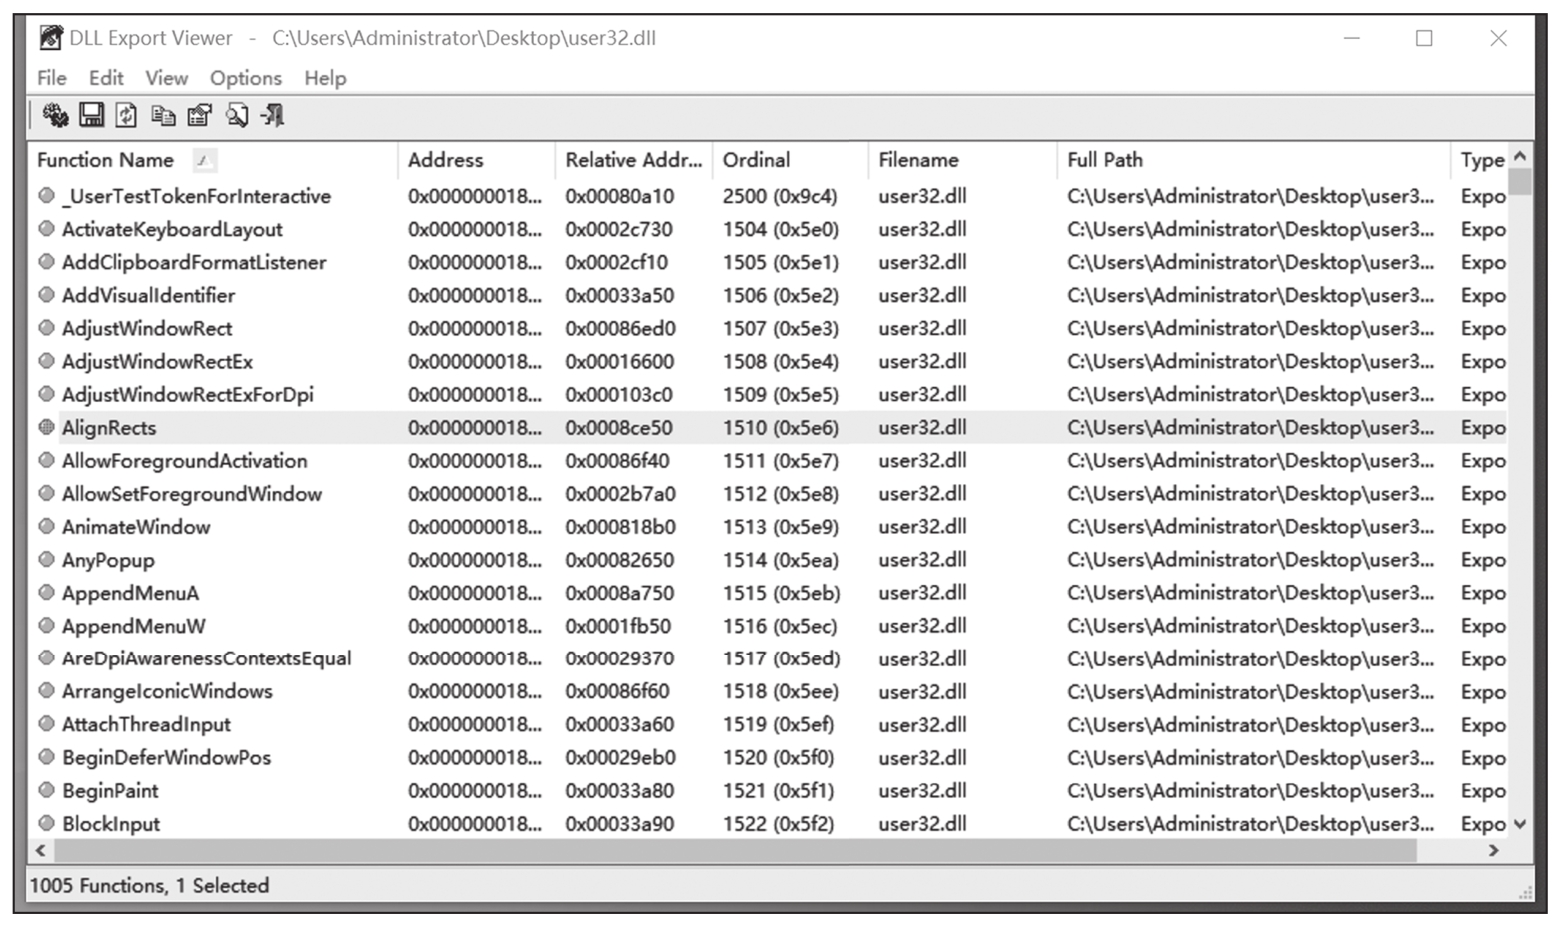
Task: Click ordinal value 1513 (0x5e9)
Action: click(781, 526)
